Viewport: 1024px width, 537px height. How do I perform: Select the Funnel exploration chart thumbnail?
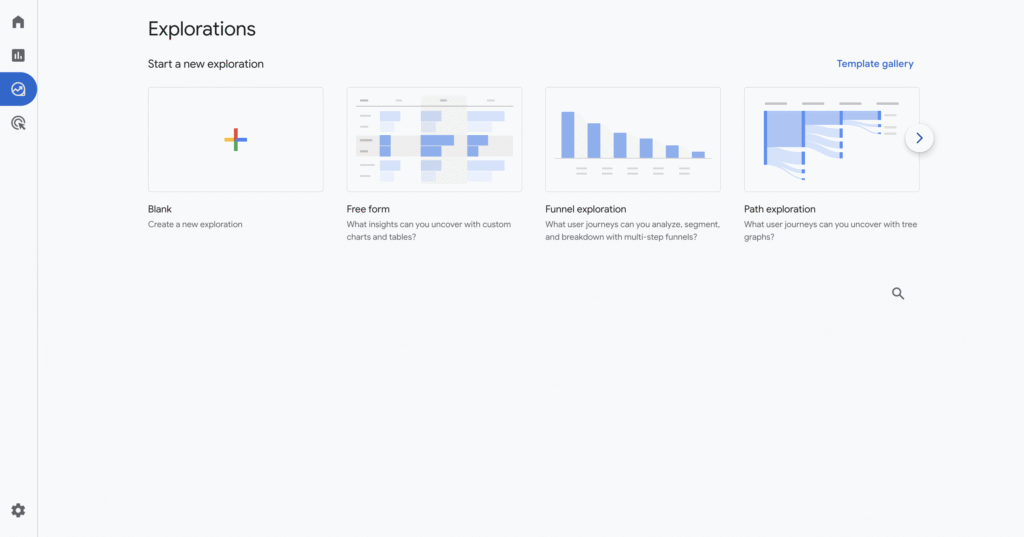(x=632, y=139)
